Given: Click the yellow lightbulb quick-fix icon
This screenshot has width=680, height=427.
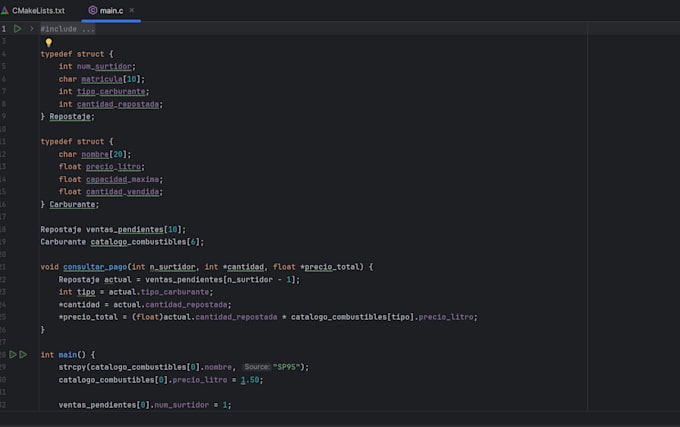Looking at the screenshot, I should (x=49, y=42).
